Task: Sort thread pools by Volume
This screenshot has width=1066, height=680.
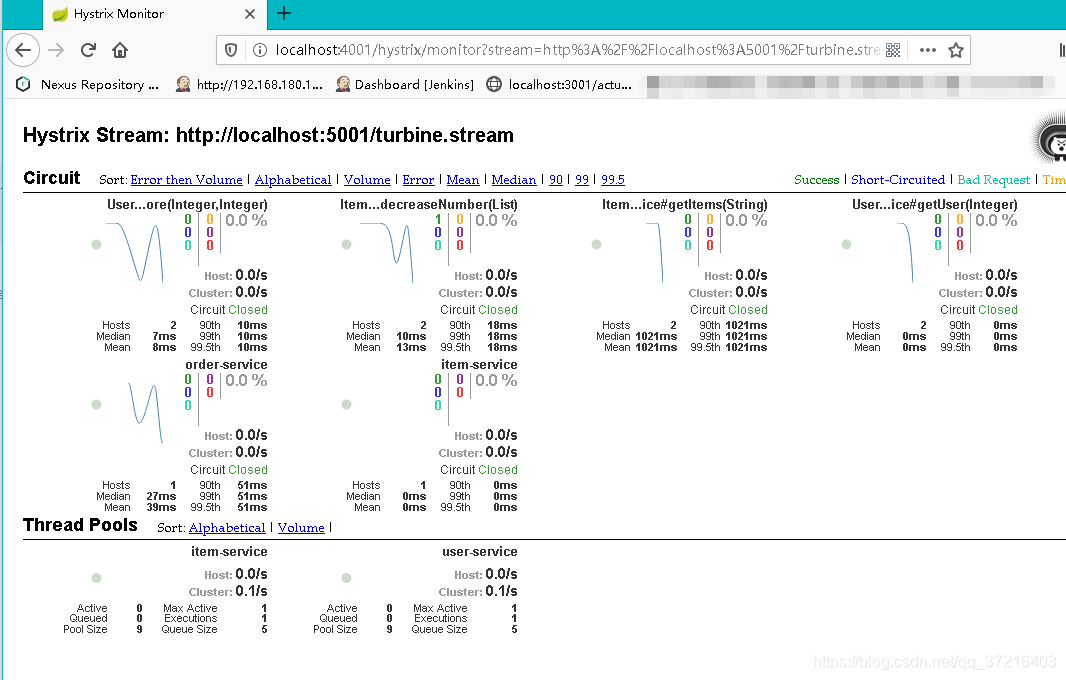Action: (301, 528)
